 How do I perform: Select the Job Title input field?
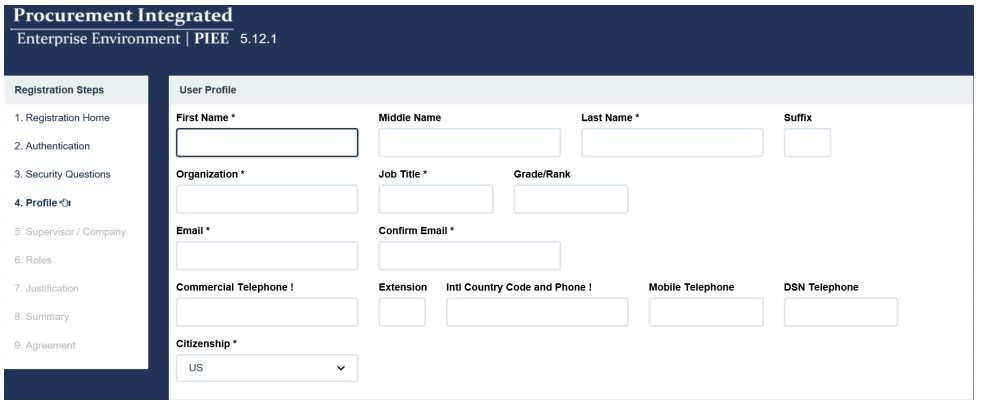pyautogui.click(x=436, y=199)
